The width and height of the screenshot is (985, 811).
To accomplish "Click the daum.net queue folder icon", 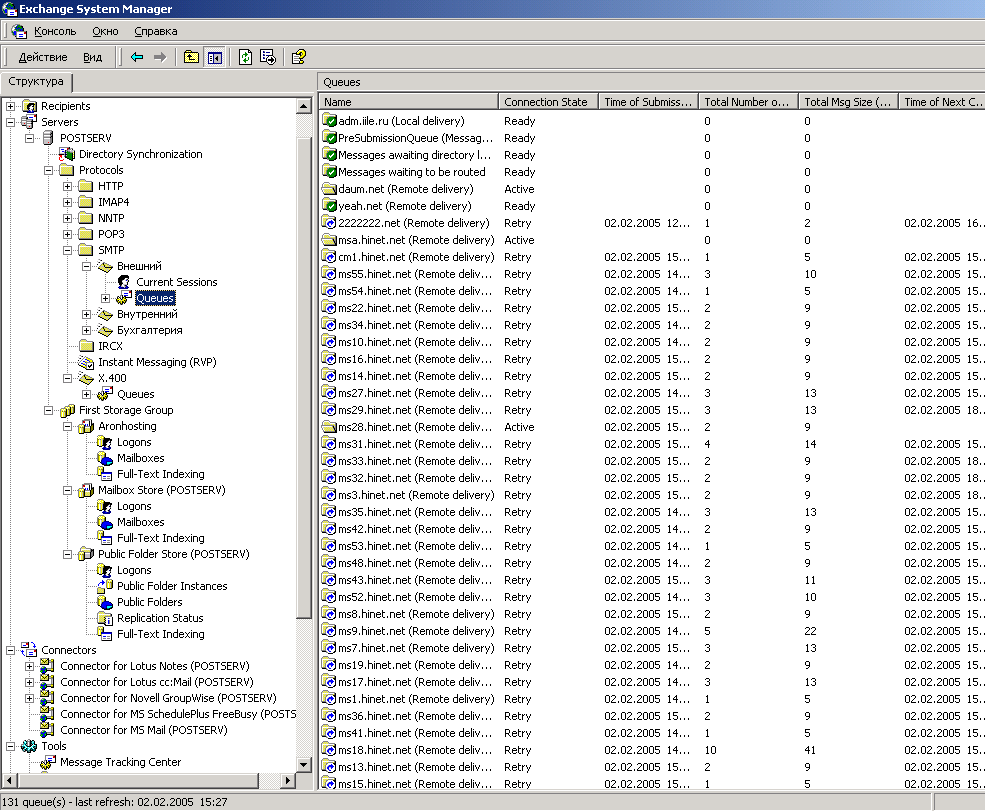I will click(x=329, y=188).
